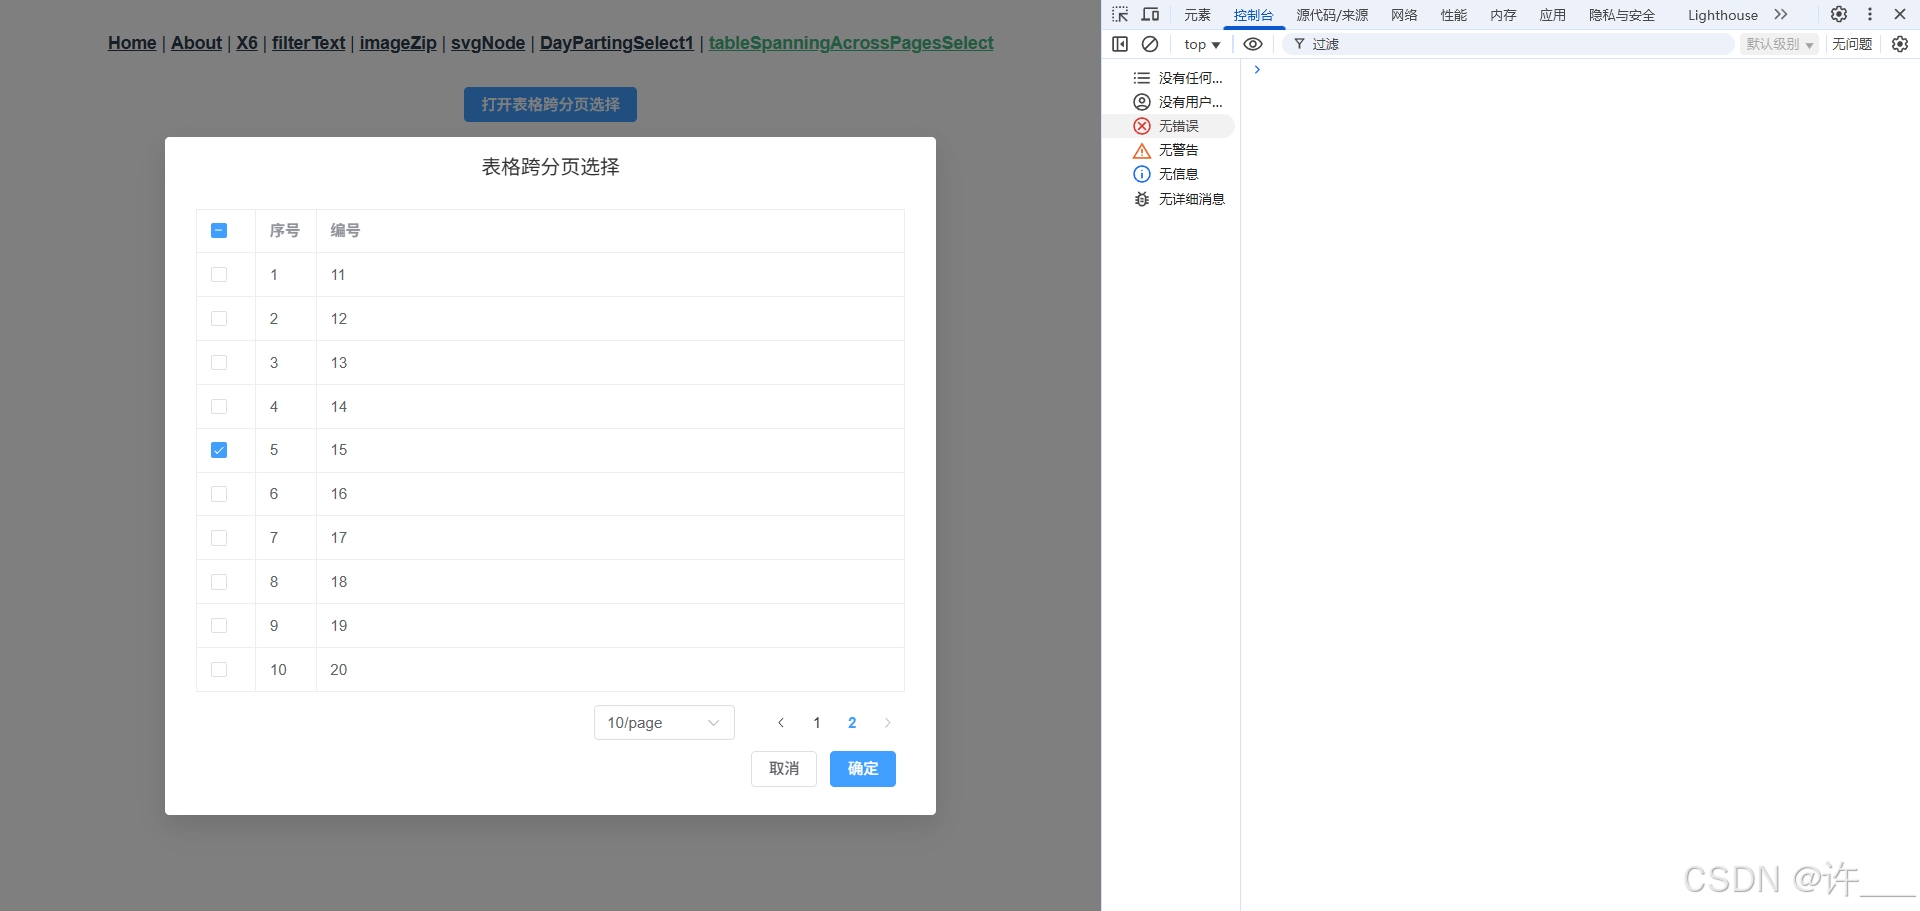This screenshot has height=911, width=1920.
Task: Switch to the '元素' tab
Action: 1197,15
